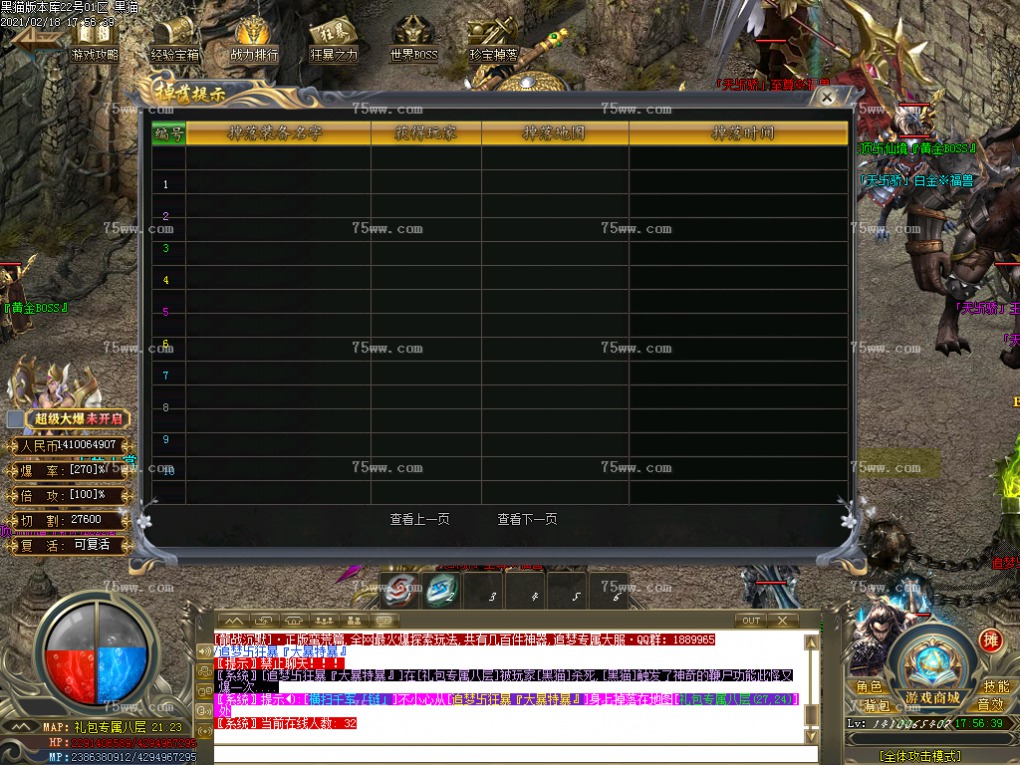Go to next page via 查看下一页
The width and height of the screenshot is (1020, 765).
527,519
